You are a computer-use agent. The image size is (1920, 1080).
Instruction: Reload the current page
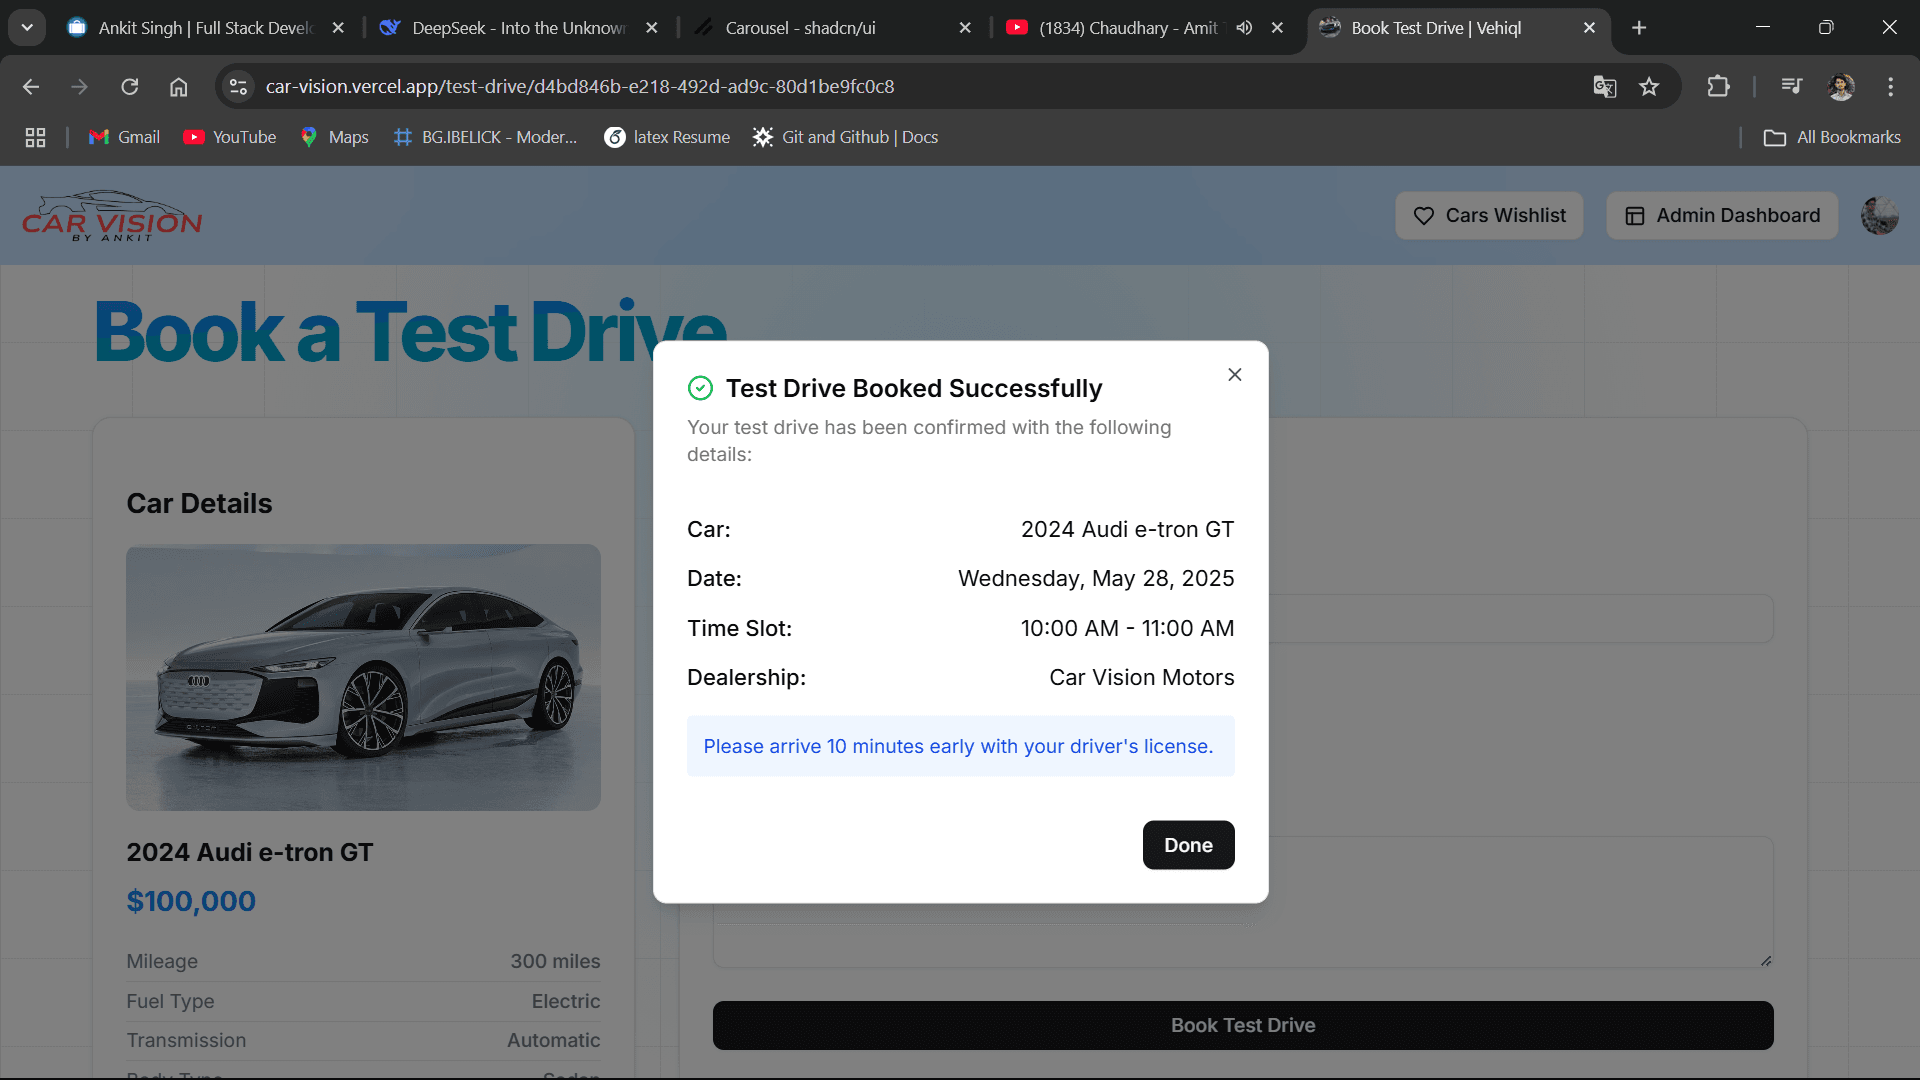pyautogui.click(x=130, y=87)
